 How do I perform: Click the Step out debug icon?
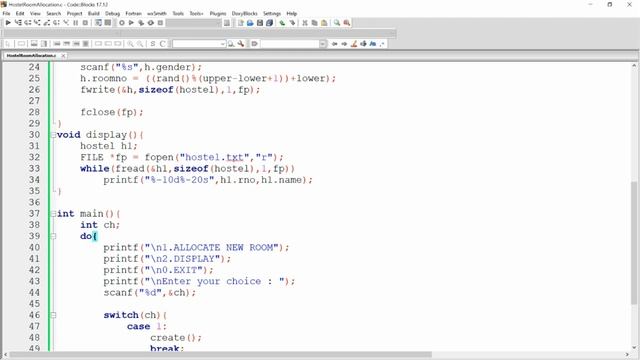(47, 23)
